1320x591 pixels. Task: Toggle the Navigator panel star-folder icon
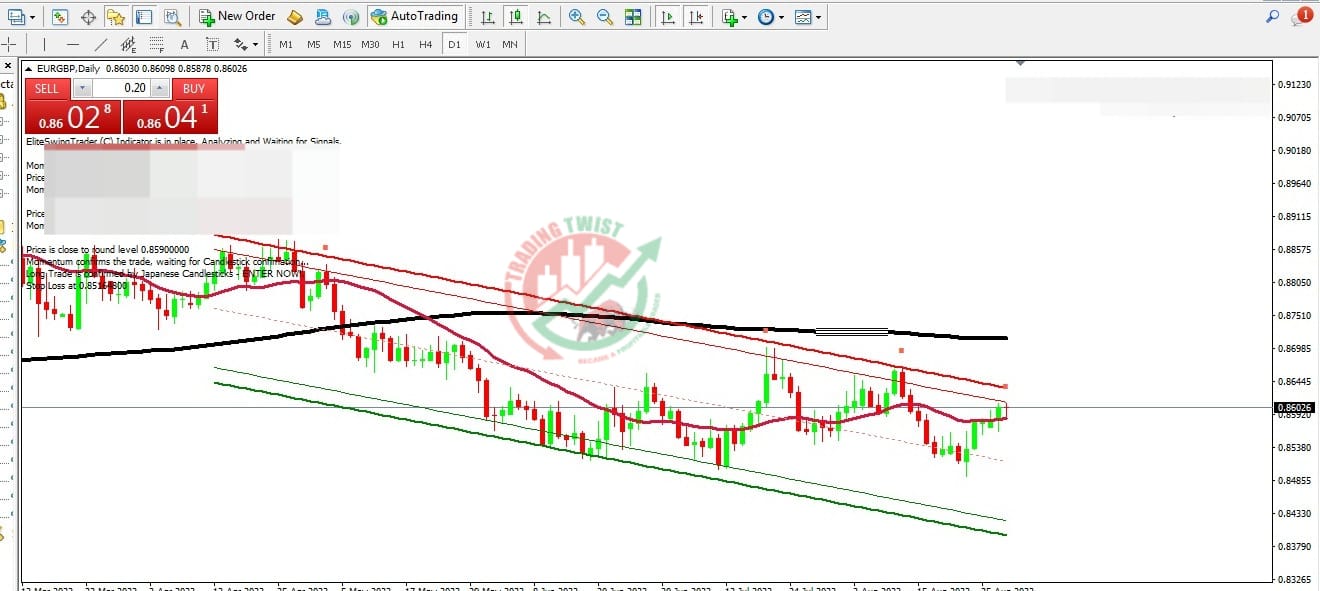point(116,17)
